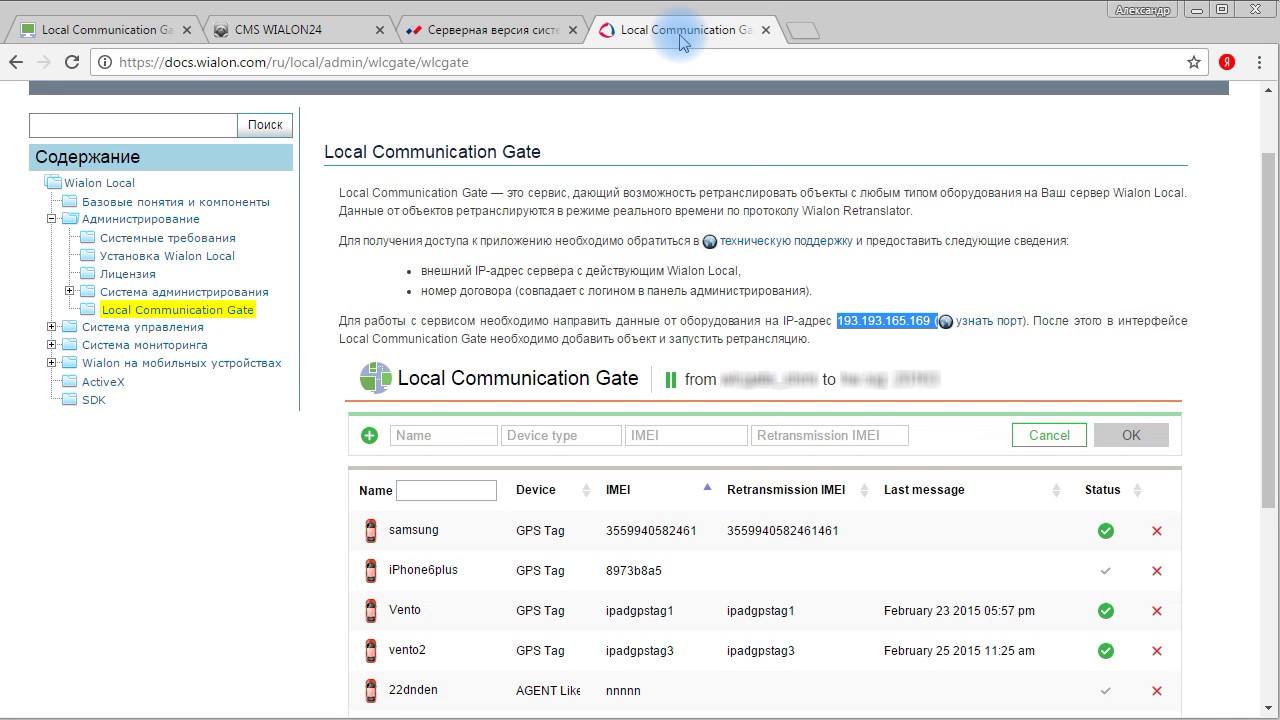Viewport: 1280px width, 720px height.
Task: Click pause retransmission icon
Action: (671, 380)
